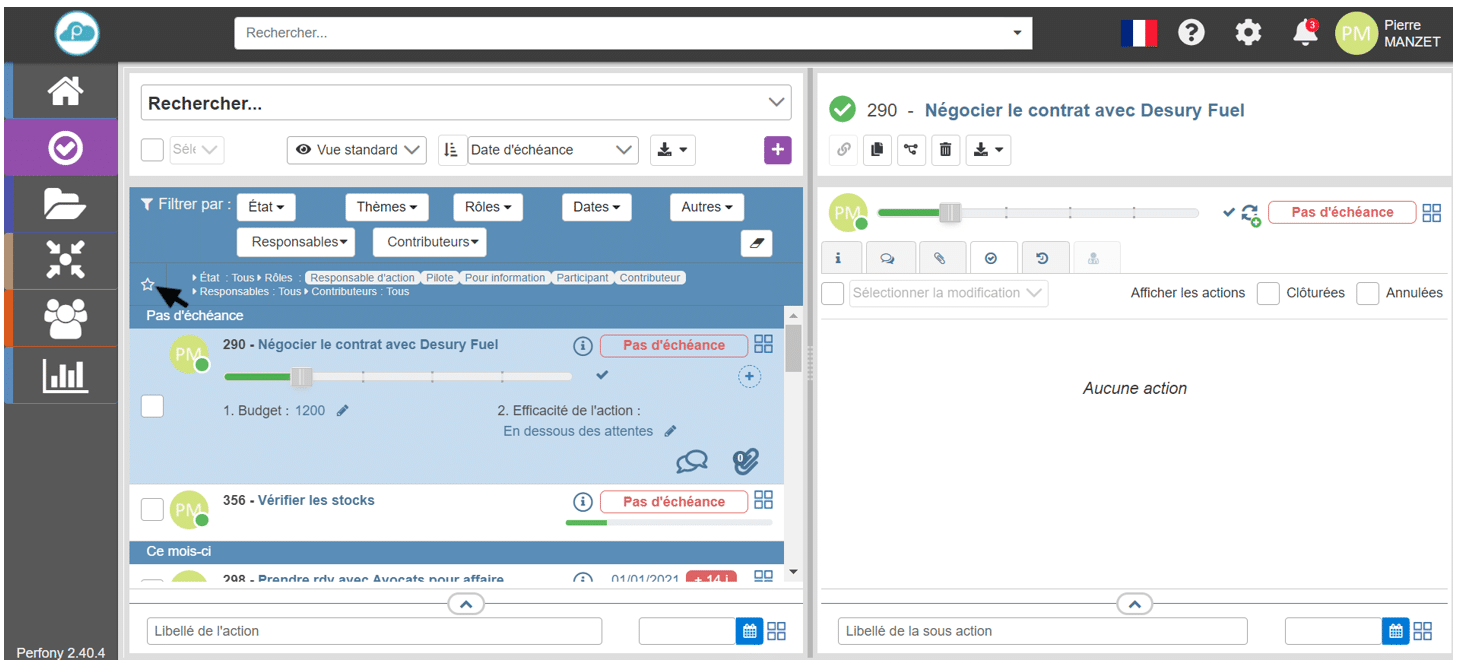The width and height of the screenshot is (1462, 664).
Task: Open the notifications bell
Action: 1304,33
